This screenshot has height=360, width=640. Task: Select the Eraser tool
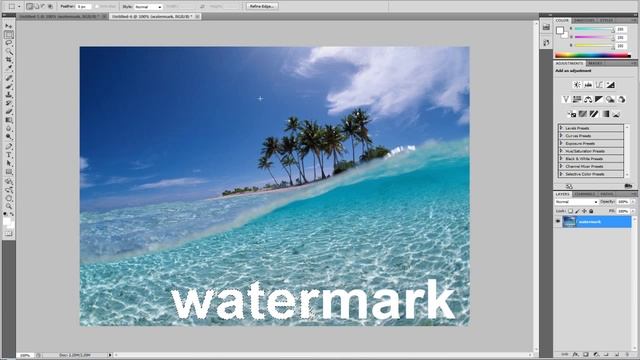click(x=9, y=112)
